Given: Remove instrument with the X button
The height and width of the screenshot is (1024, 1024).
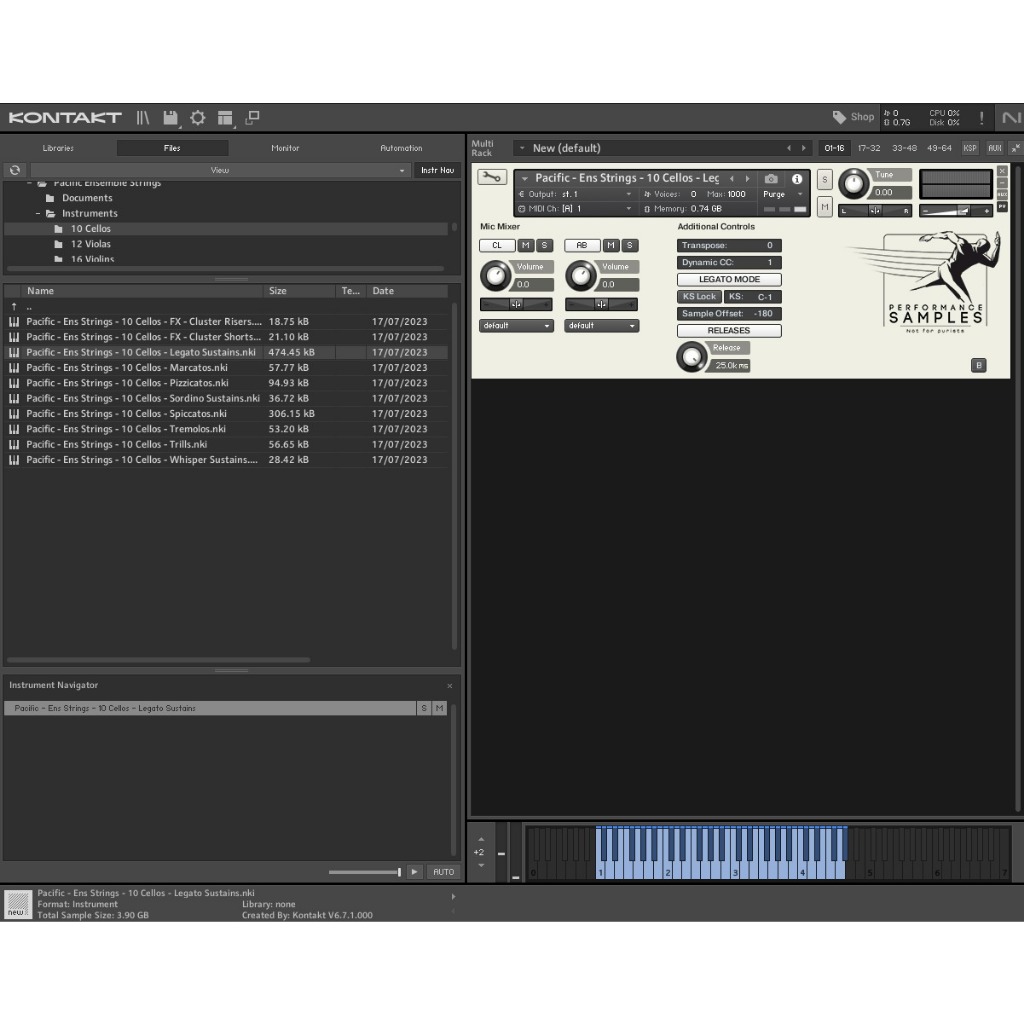Looking at the screenshot, I should [1002, 171].
